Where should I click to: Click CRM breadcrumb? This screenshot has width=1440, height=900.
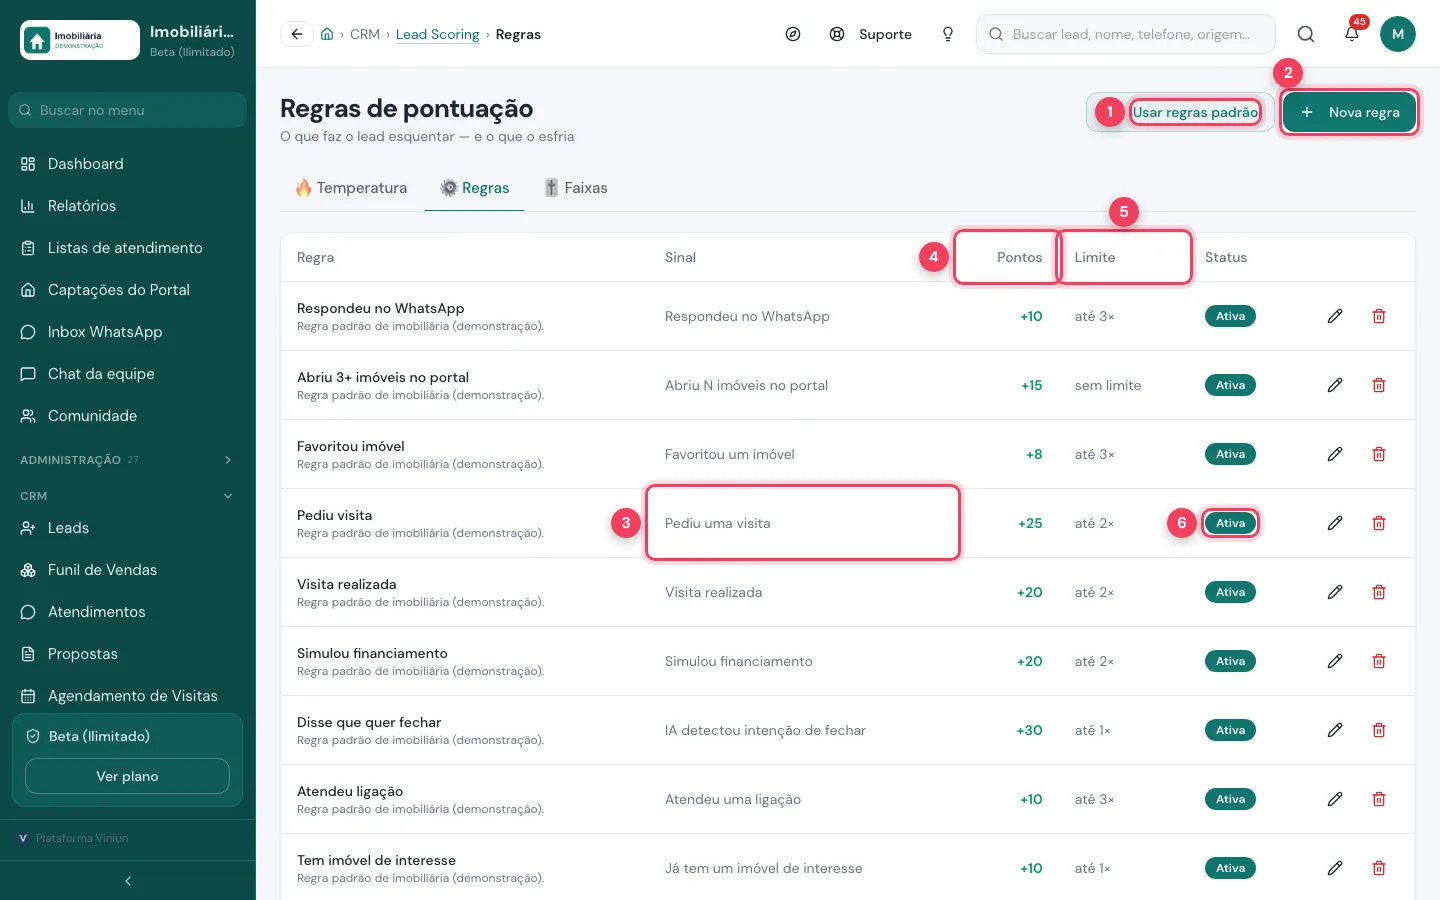[365, 34]
